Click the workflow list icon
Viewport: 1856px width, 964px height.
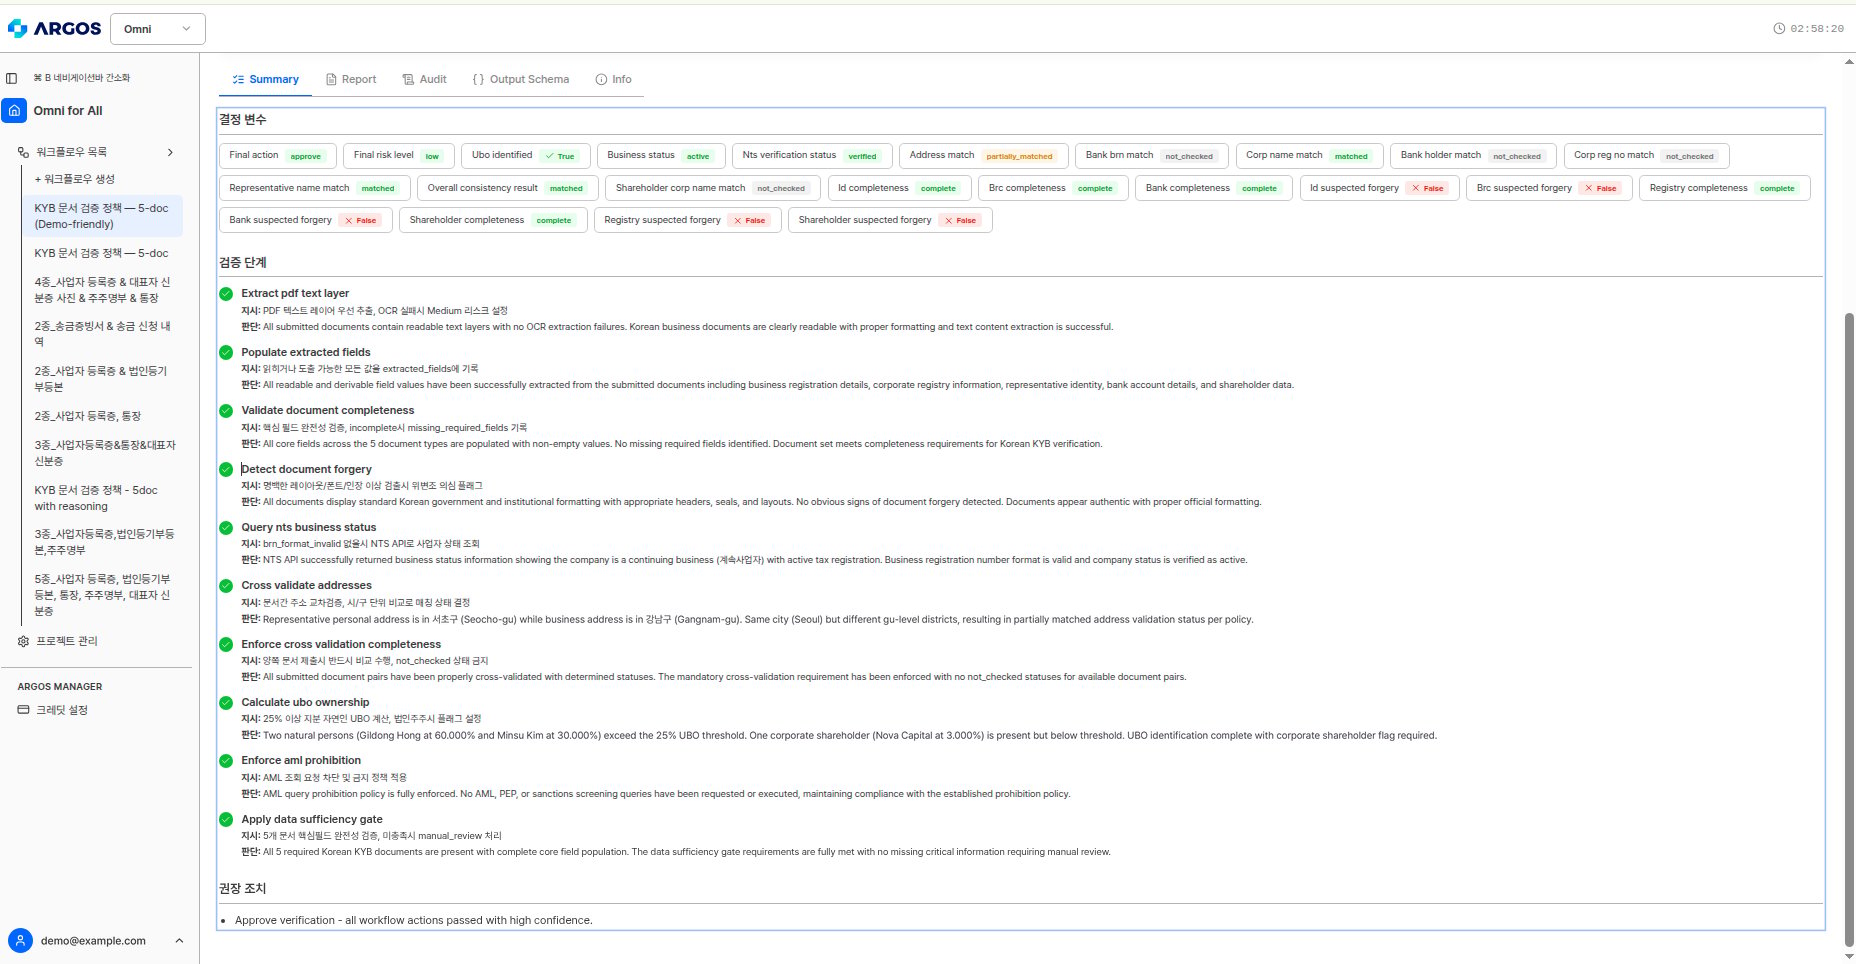pos(23,152)
